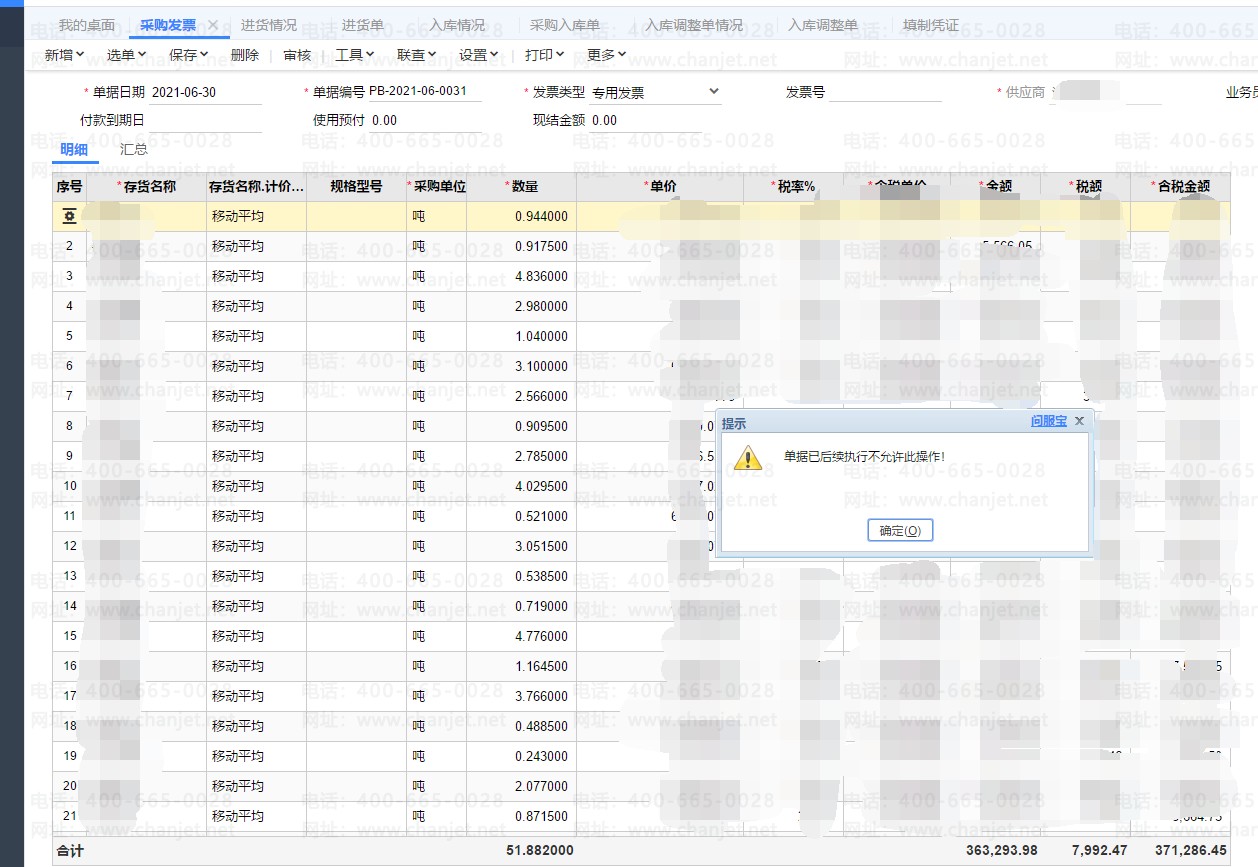Image resolution: width=1258 pixels, height=867 pixels.
Task: Click the warning icon in the dialog
Action: (x=748, y=457)
